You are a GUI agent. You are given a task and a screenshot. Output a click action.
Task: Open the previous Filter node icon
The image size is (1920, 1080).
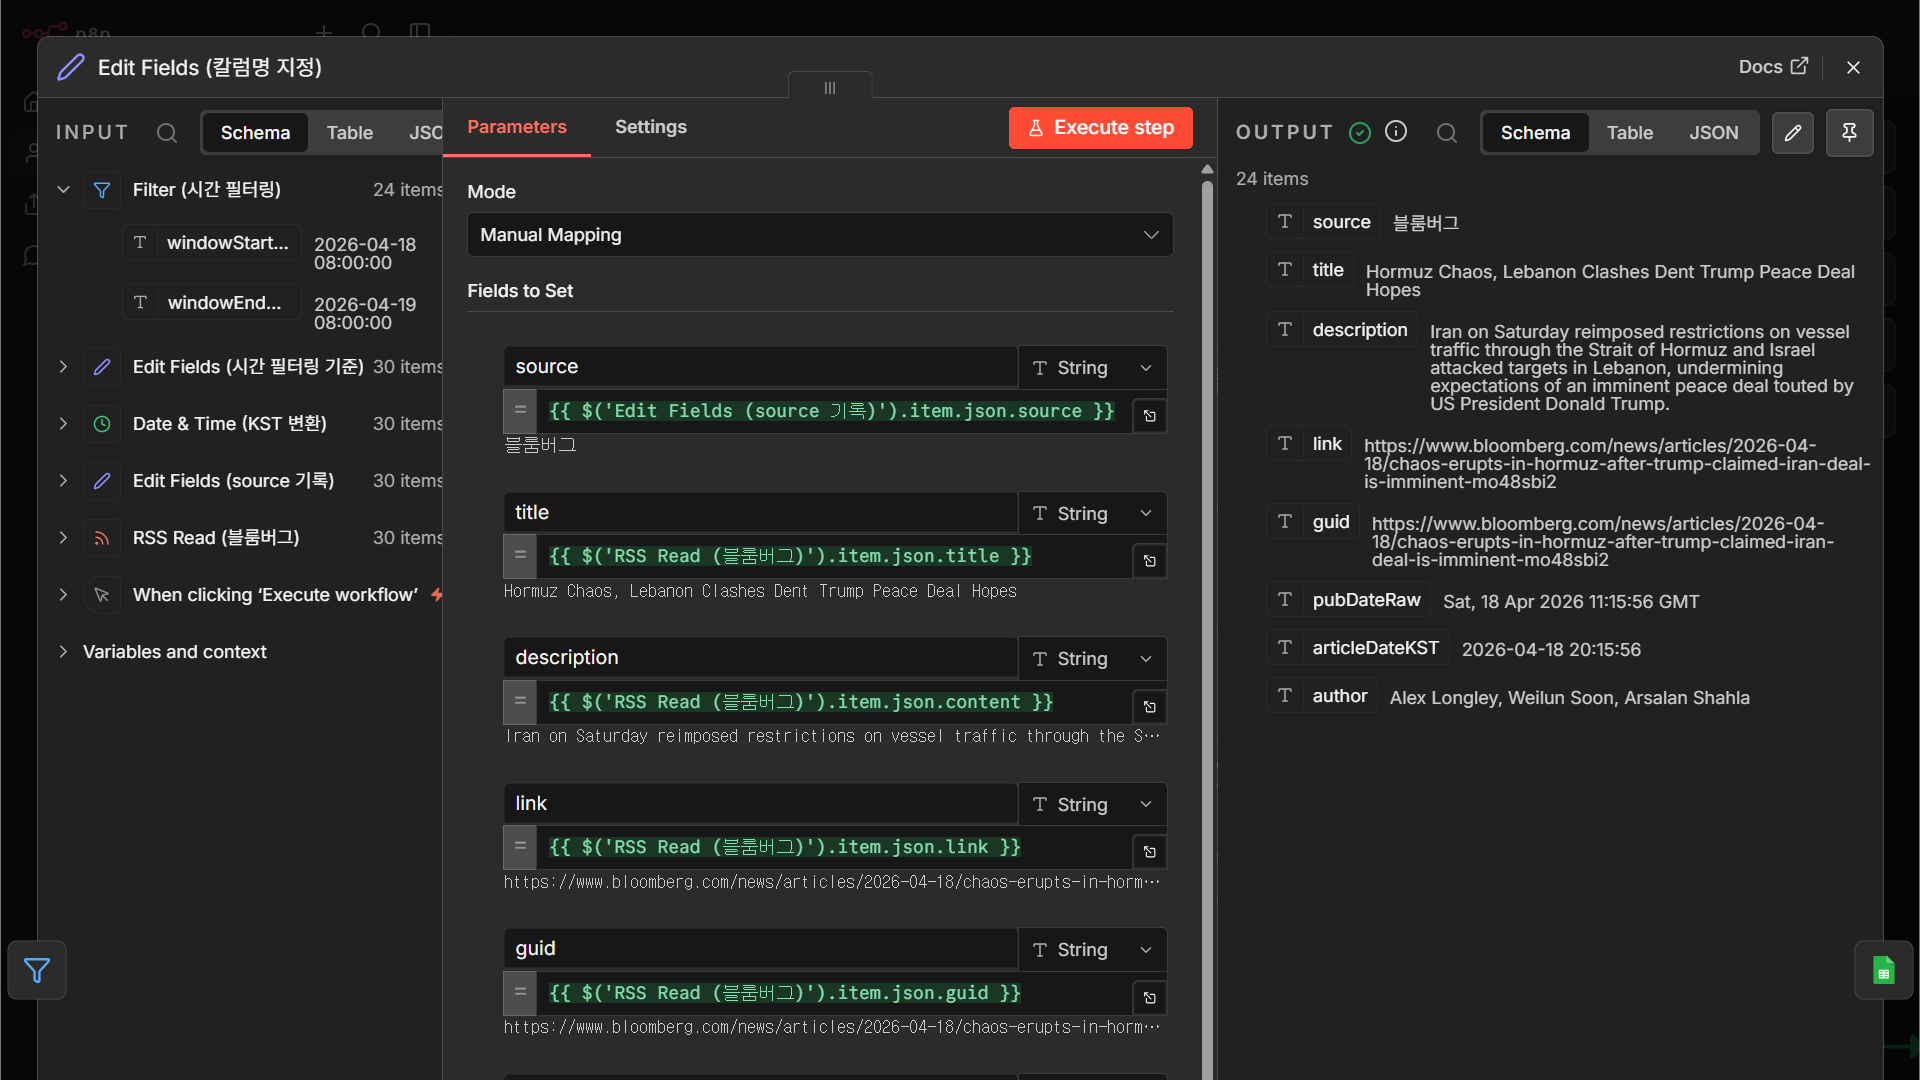pos(37,970)
